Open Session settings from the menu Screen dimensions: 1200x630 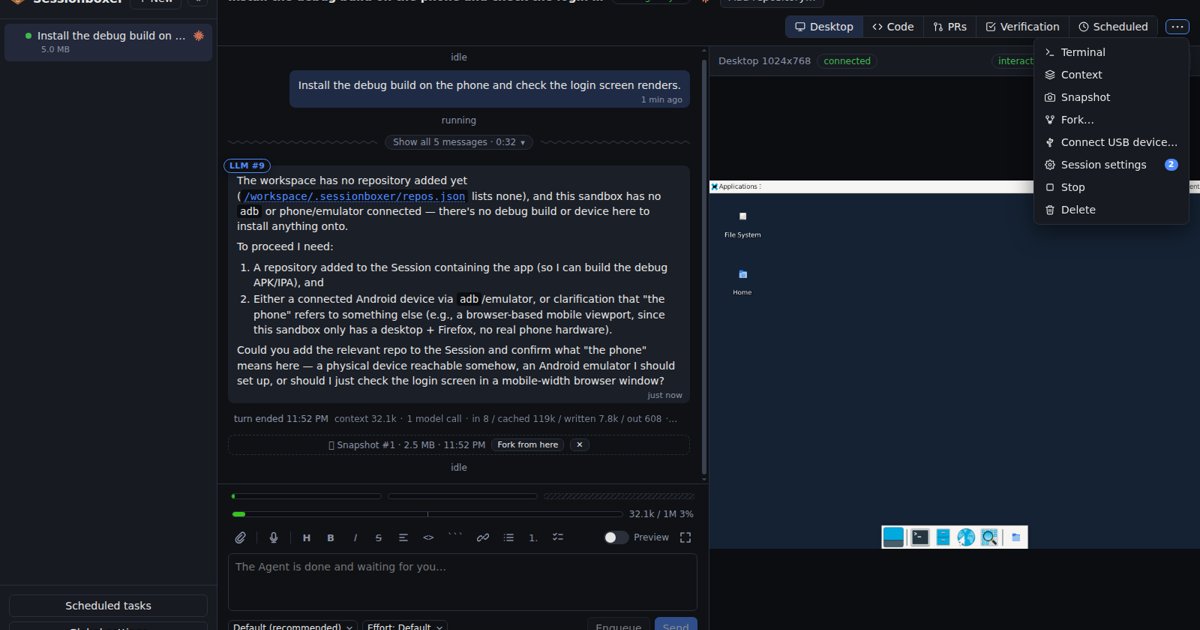(x=1111, y=165)
